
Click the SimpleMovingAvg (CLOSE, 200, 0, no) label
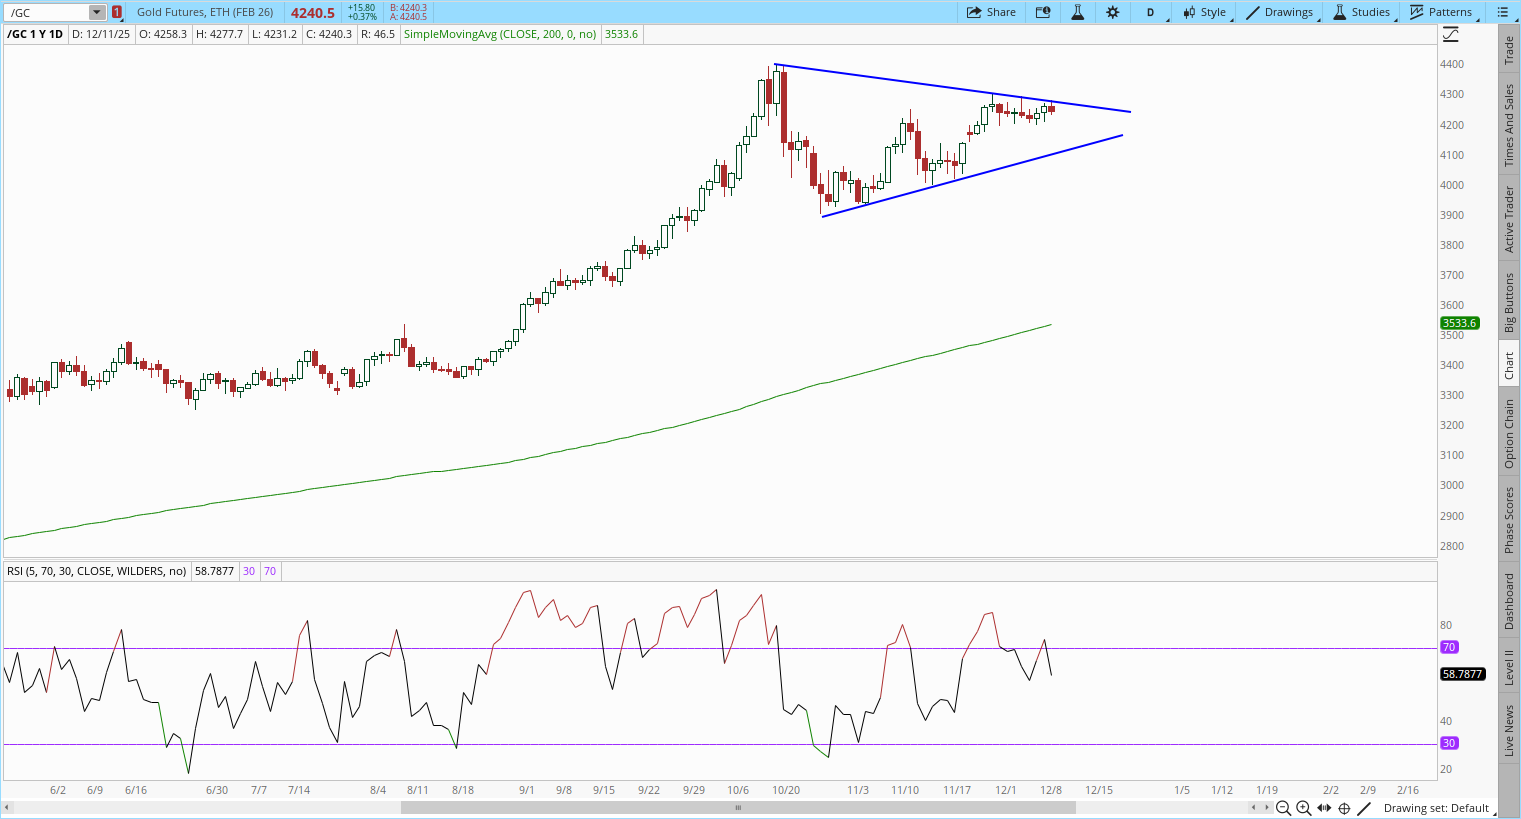click(x=500, y=34)
